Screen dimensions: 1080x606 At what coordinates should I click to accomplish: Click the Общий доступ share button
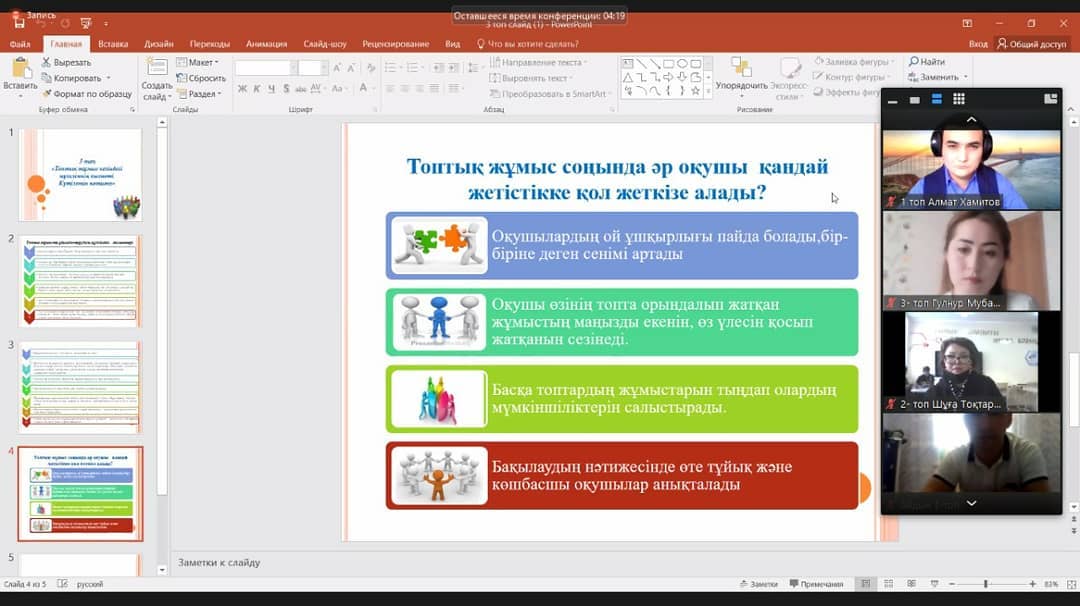(1032, 43)
